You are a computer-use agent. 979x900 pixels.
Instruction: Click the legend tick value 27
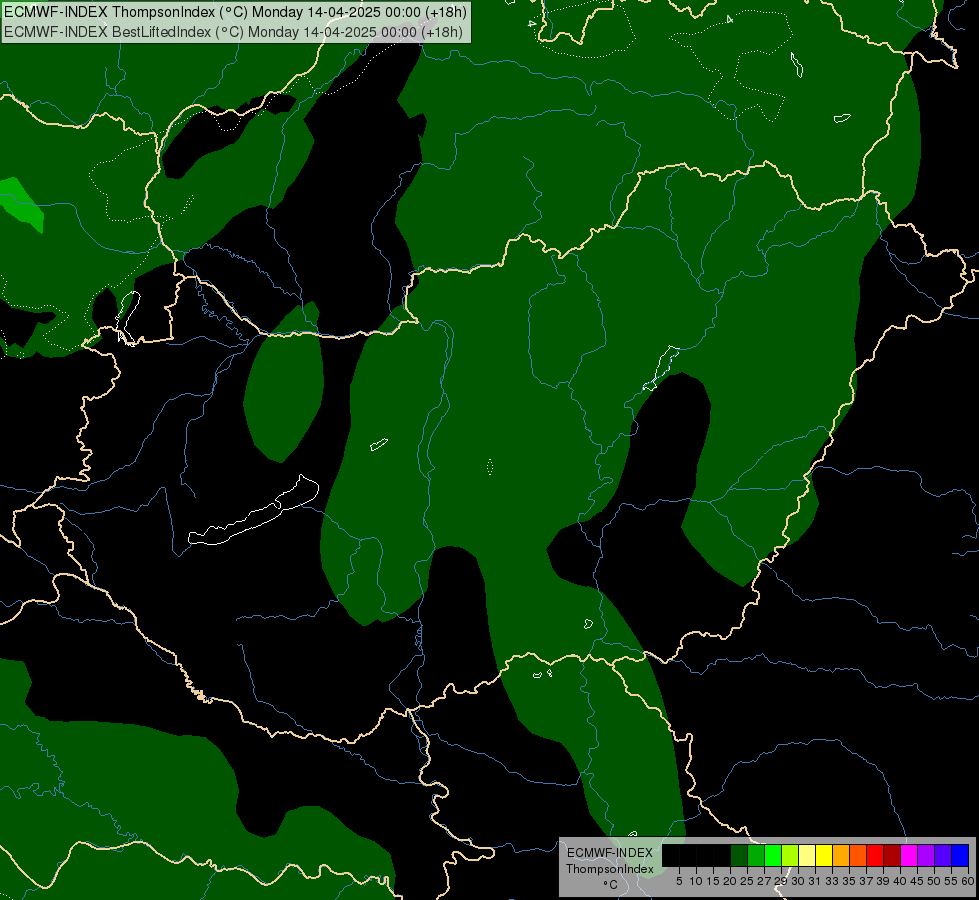pyautogui.click(x=764, y=881)
